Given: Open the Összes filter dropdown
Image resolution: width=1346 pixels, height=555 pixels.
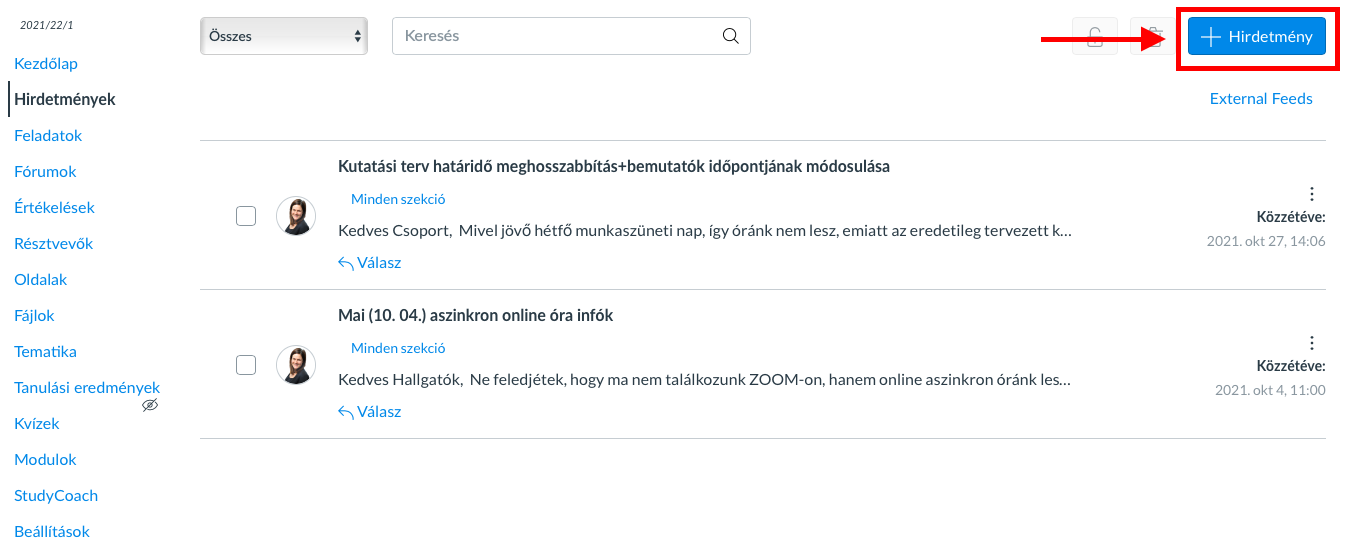Looking at the screenshot, I should (284, 36).
